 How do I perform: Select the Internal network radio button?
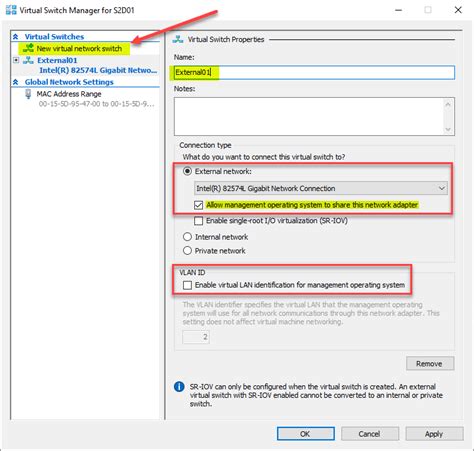point(188,237)
